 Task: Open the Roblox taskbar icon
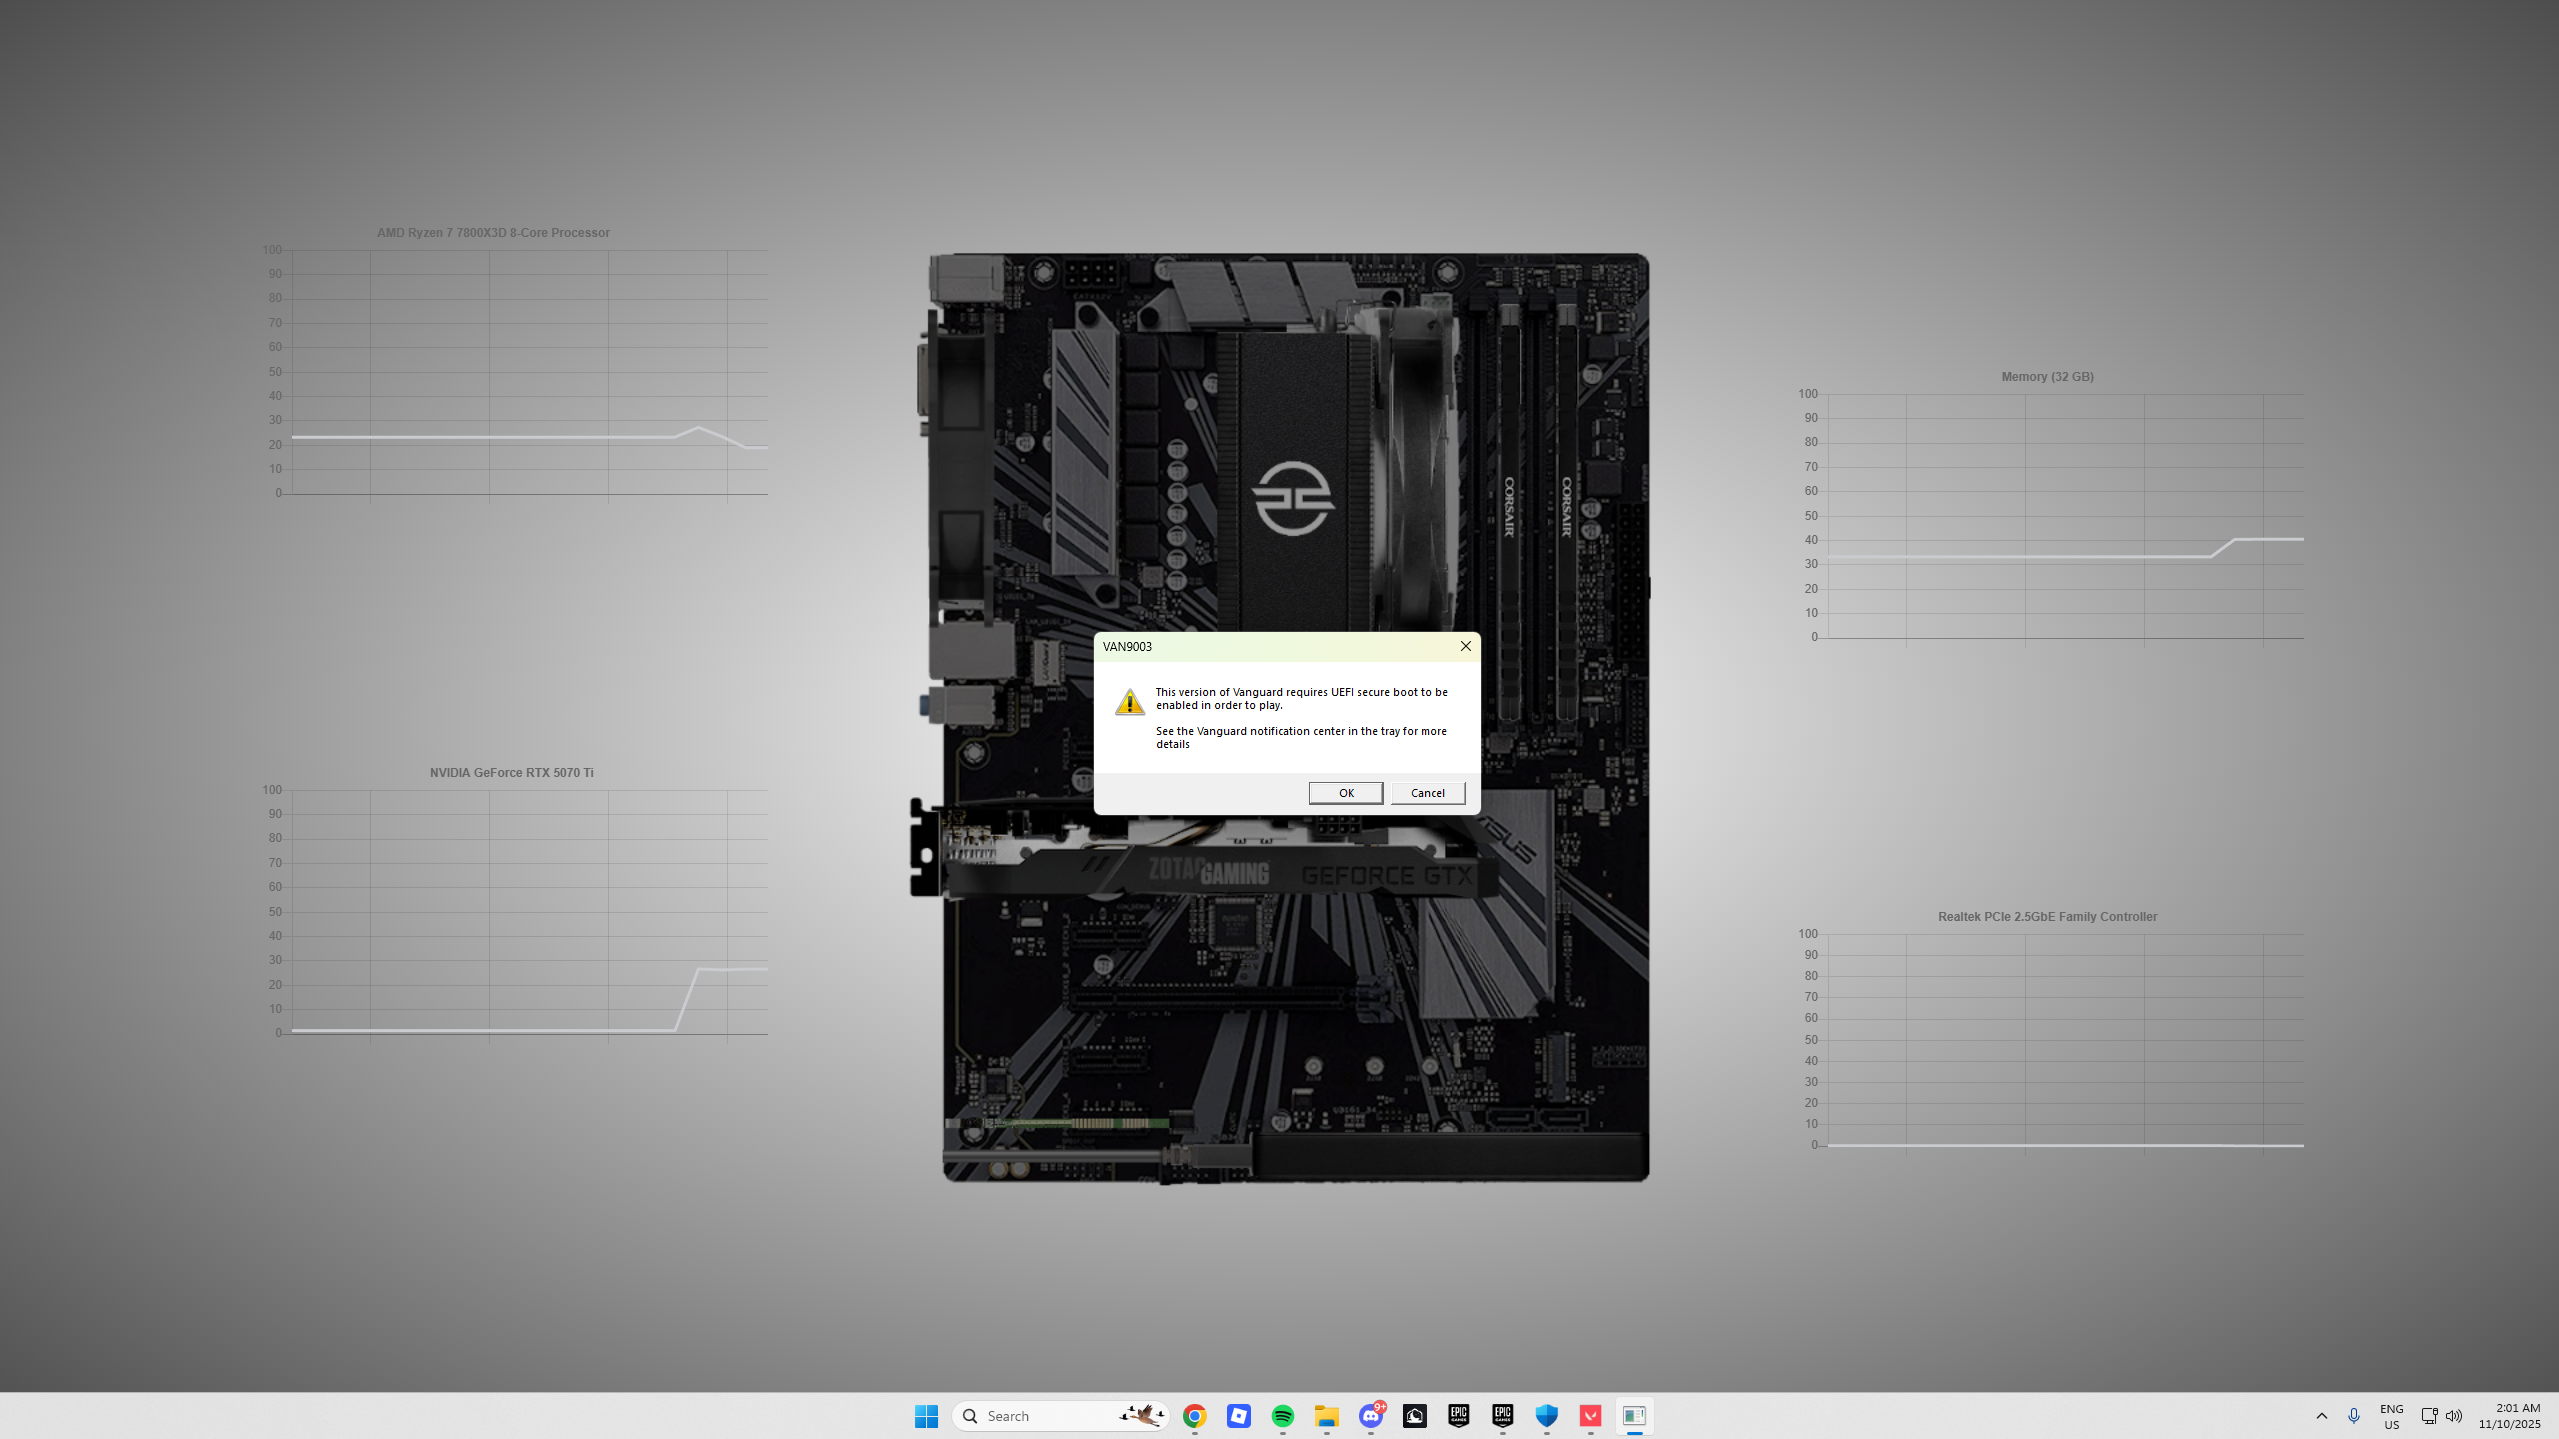click(x=1238, y=1416)
